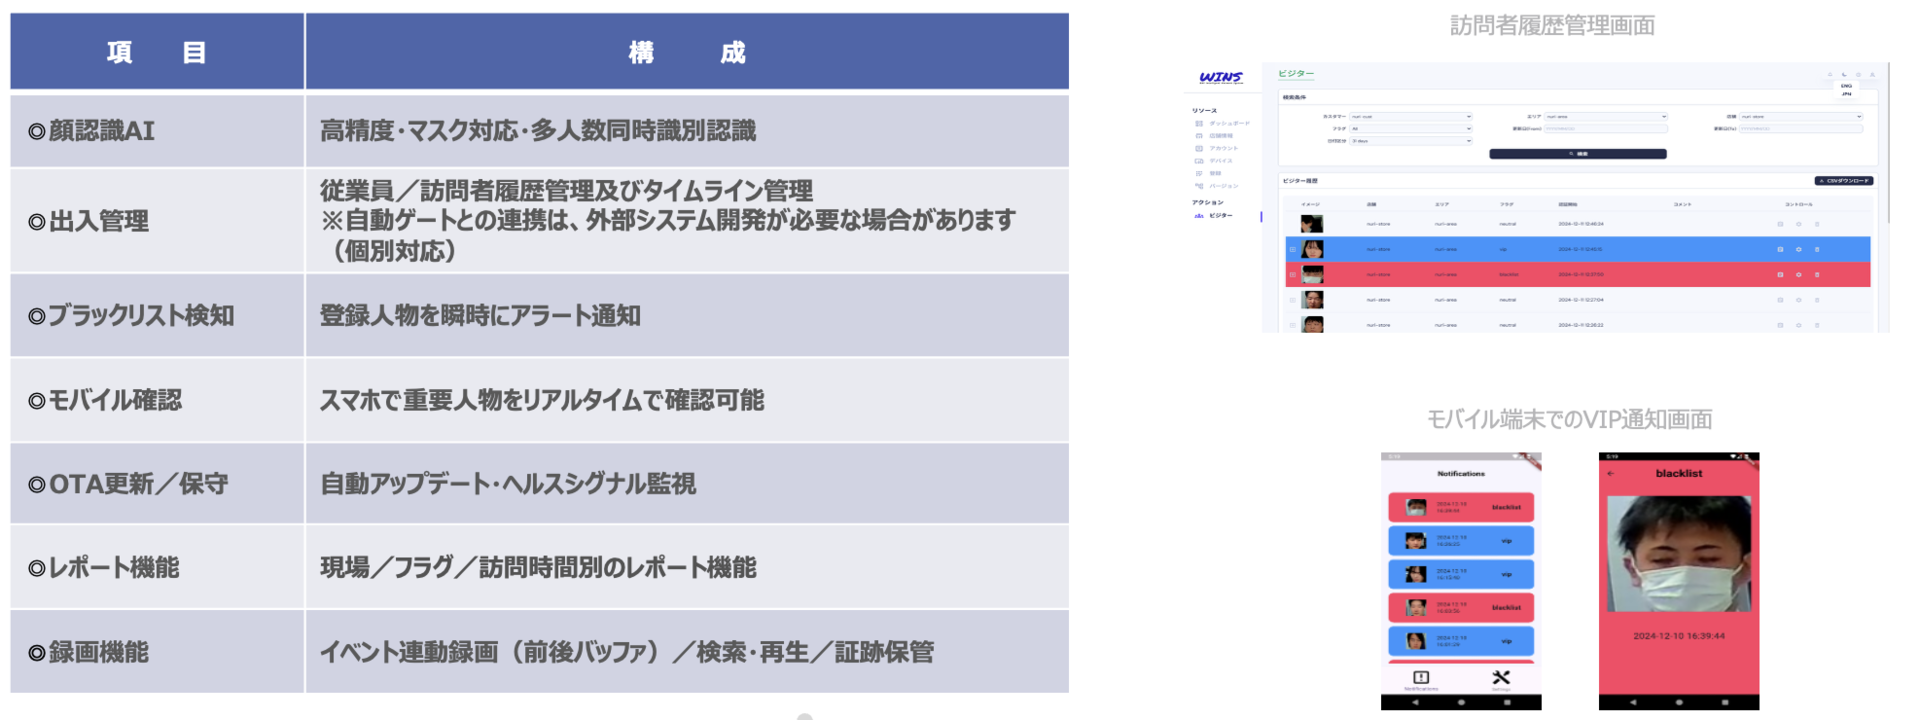Image resolution: width=1920 pixels, height=720 pixels.
Task: Click the フラグ column header in visitor table
Action: pyautogui.click(x=1507, y=205)
